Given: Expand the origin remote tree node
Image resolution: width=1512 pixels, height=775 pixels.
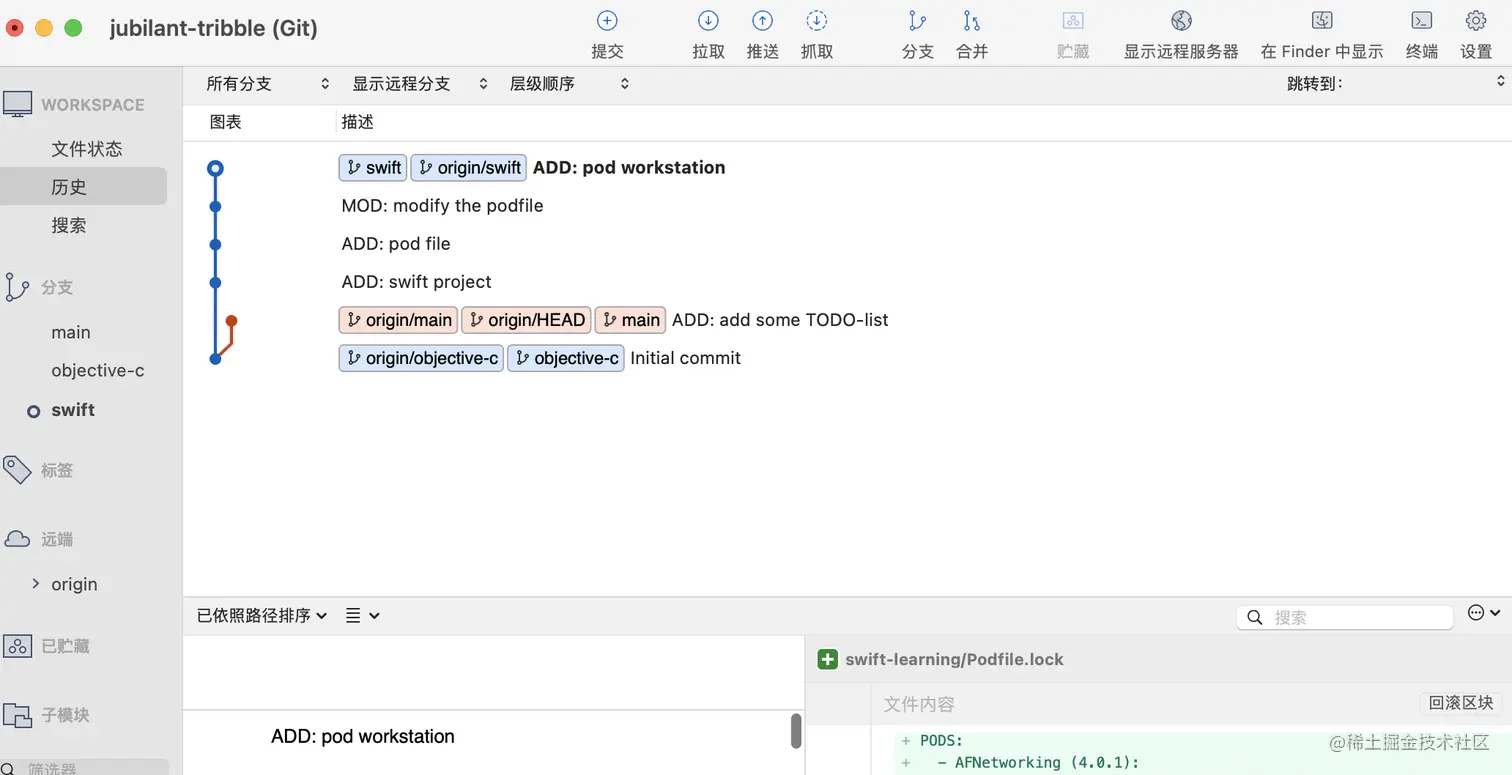Looking at the screenshot, I should (x=36, y=583).
